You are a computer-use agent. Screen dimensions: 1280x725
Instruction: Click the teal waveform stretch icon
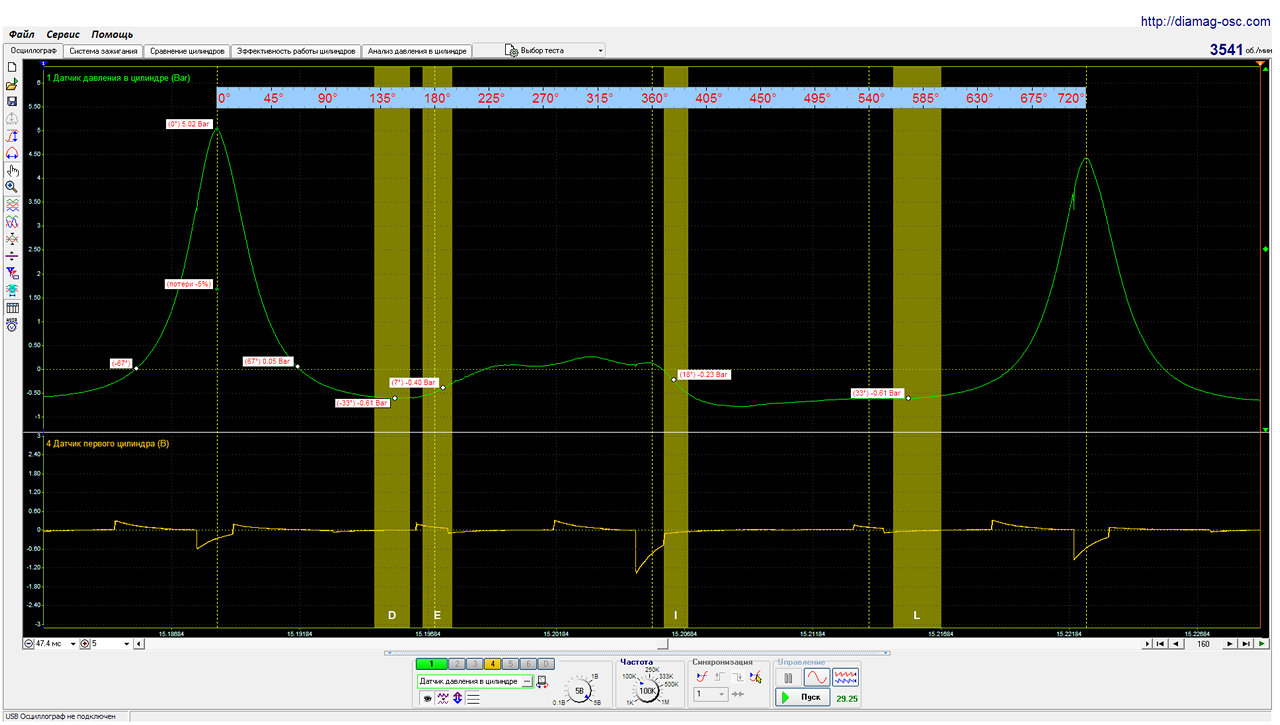coord(12,290)
